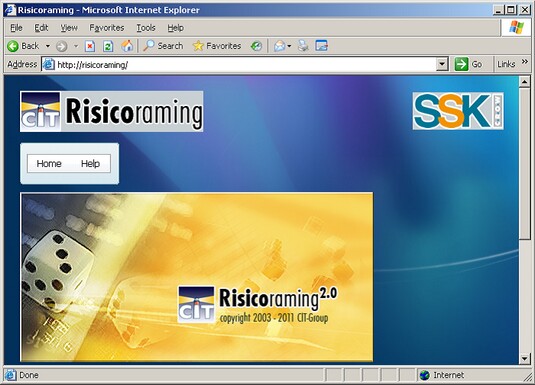Open the Favorites pane from toolbar star
Screen dimensions: 535x385
(217, 46)
